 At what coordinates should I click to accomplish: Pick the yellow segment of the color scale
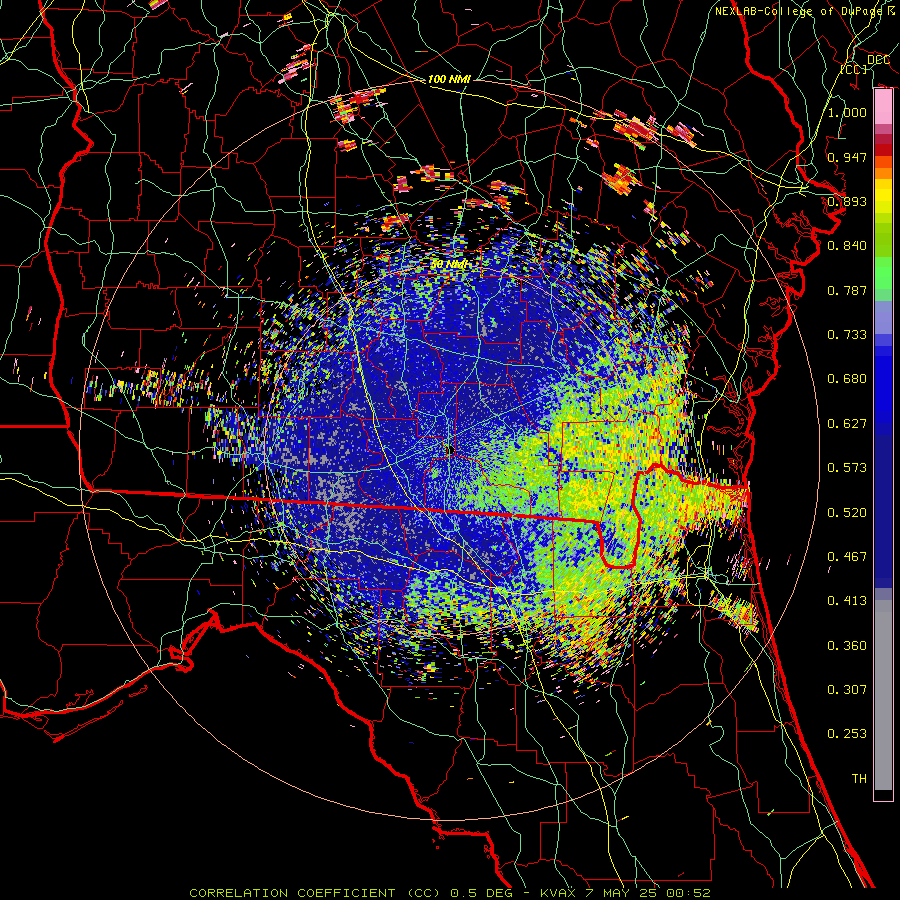pos(883,197)
